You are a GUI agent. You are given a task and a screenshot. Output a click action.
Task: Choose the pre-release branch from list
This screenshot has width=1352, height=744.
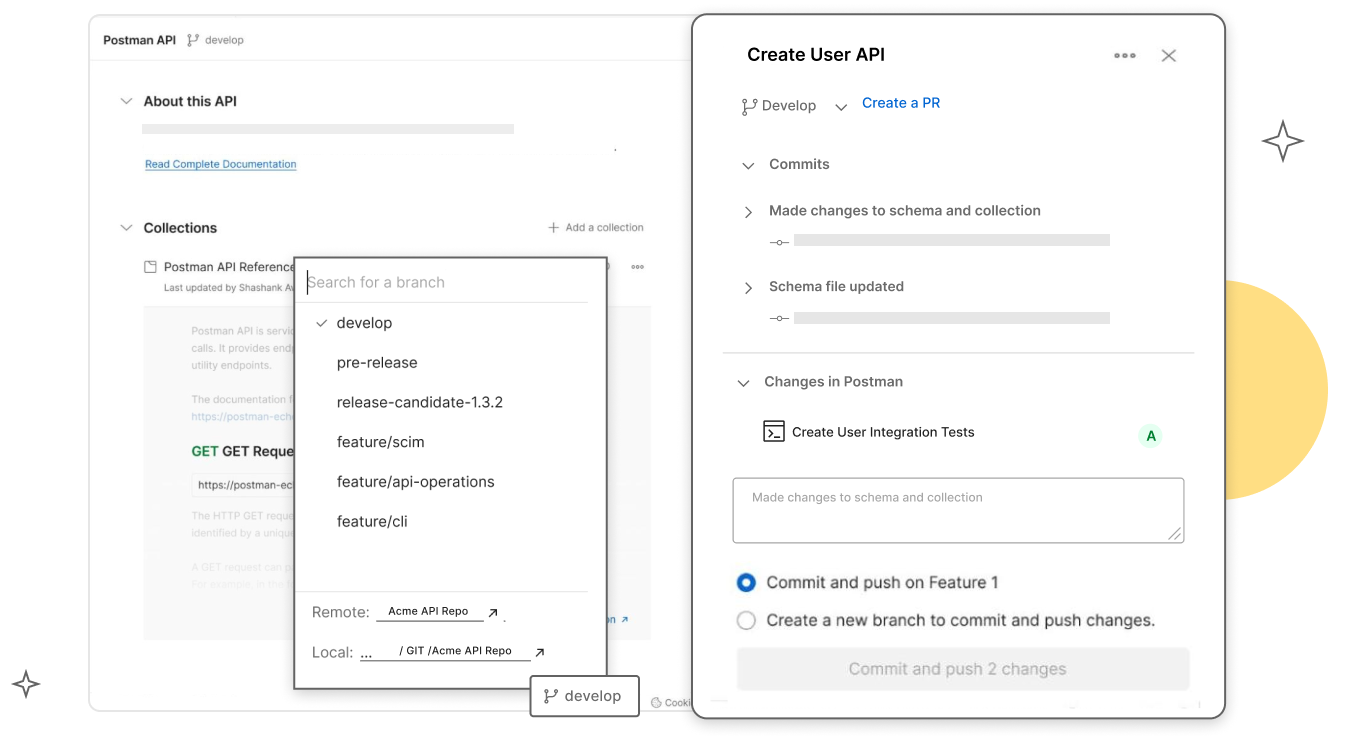pyautogui.click(x=377, y=362)
